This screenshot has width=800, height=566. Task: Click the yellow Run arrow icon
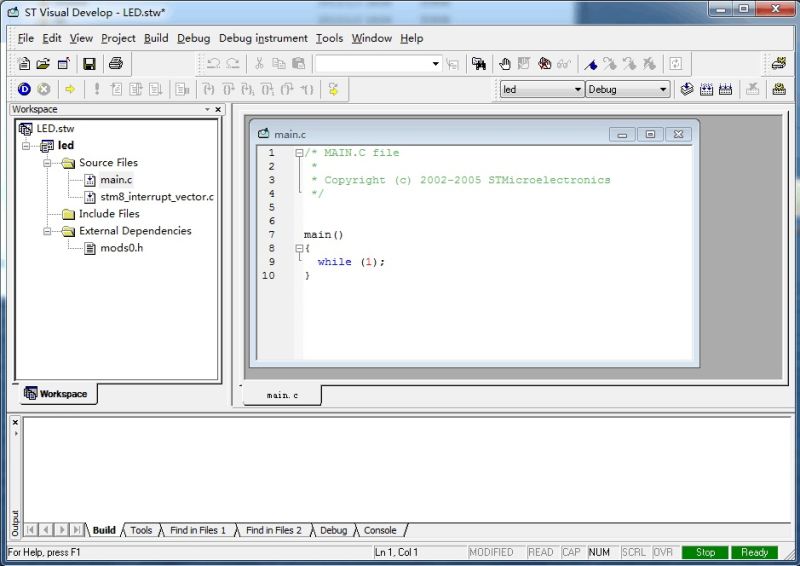[70, 89]
